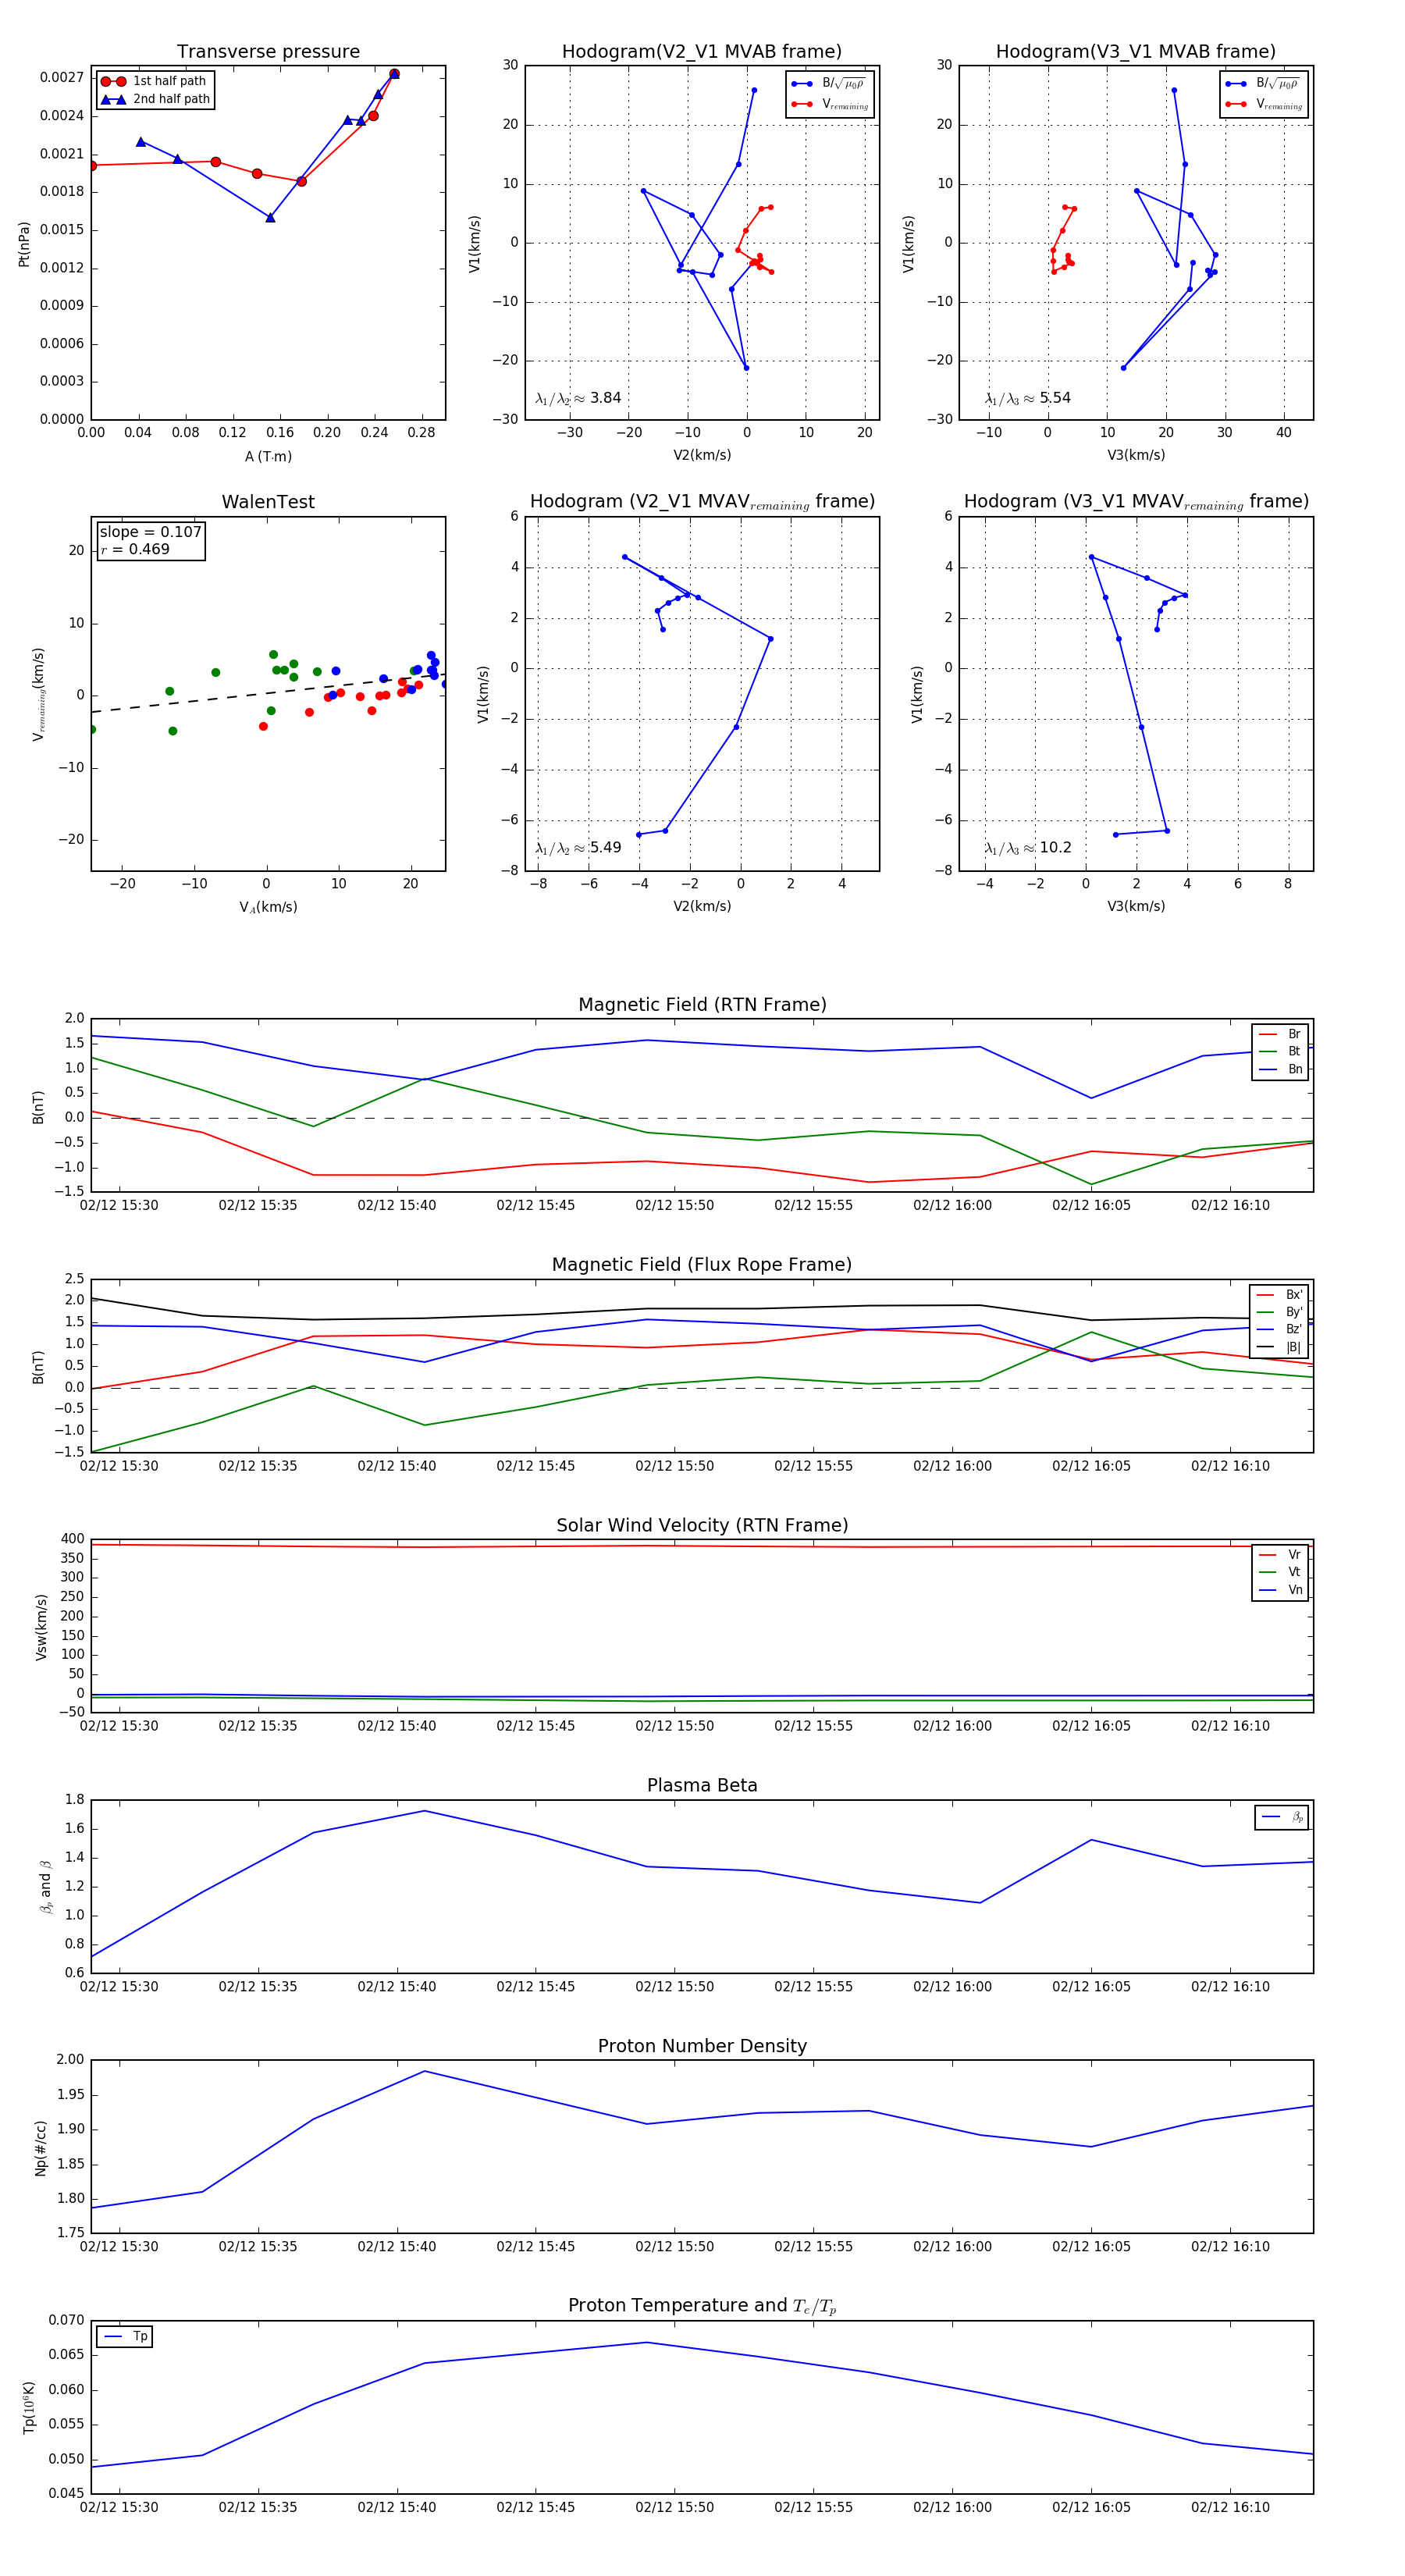Click the eigenvalue ratio text '10.2'
1405x2576 pixels.
coord(1055,848)
